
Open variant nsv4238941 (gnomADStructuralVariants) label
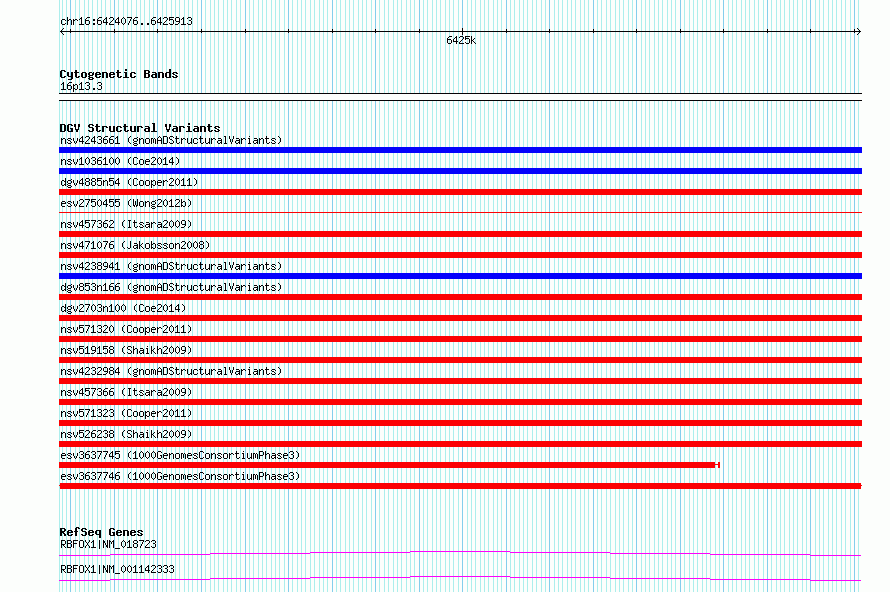pyautogui.click(x=171, y=266)
